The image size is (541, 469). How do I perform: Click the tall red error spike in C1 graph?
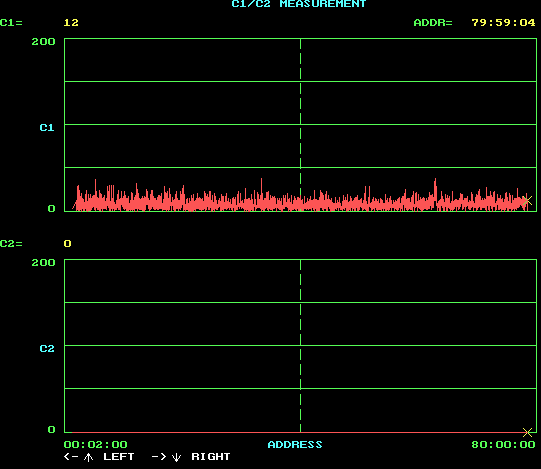(435, 193)
